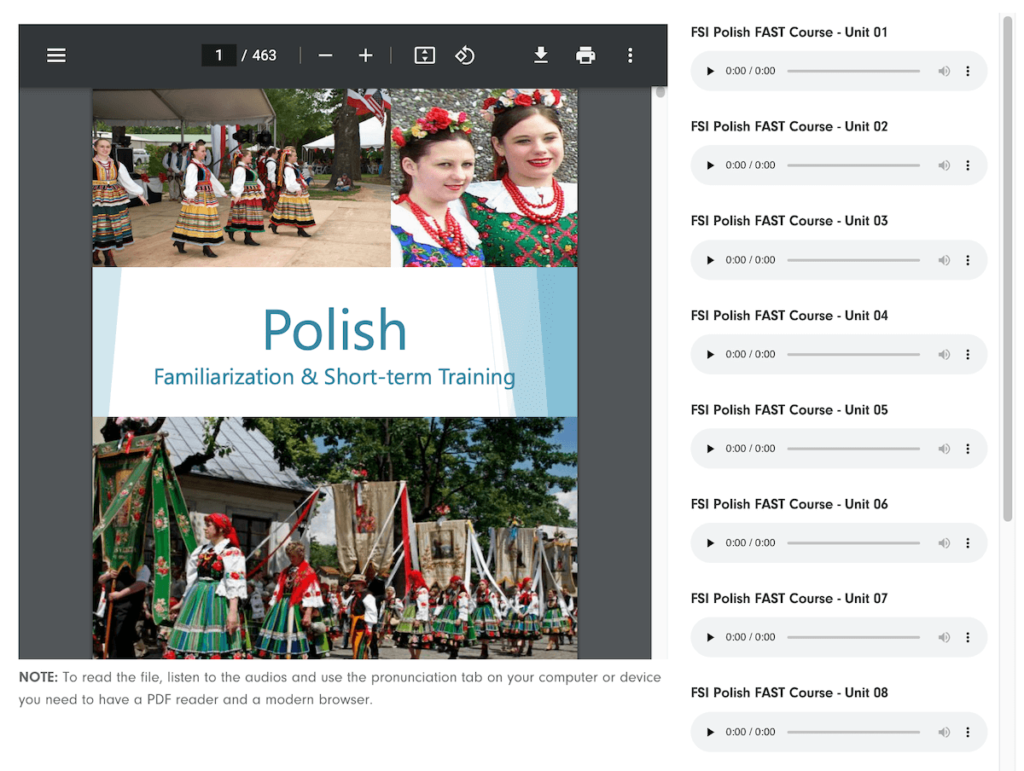Click 'FSI Polish FAST Course - Unit 01' label
This screenshot has width=1024, height=771.
pos(789,32)
